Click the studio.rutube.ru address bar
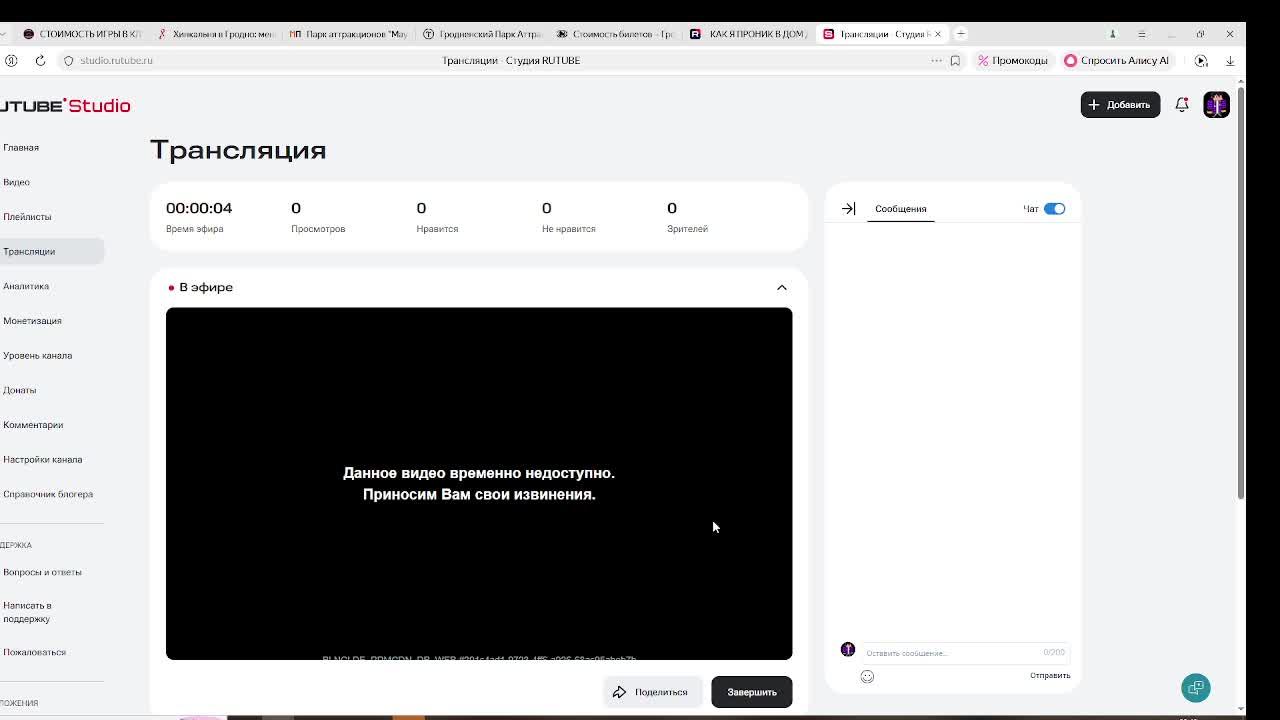 [x=116, y=60]
